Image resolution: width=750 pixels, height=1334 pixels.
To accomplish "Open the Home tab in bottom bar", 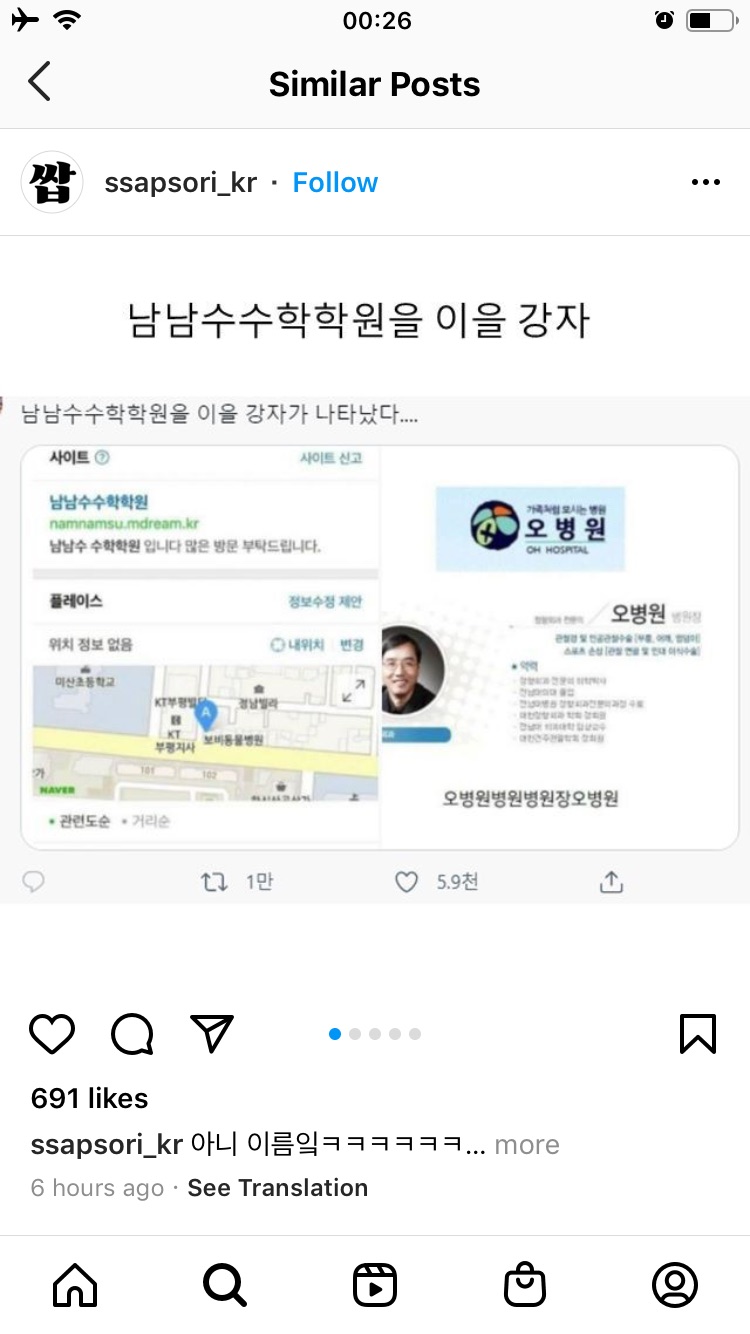I will click(75, 1285).
